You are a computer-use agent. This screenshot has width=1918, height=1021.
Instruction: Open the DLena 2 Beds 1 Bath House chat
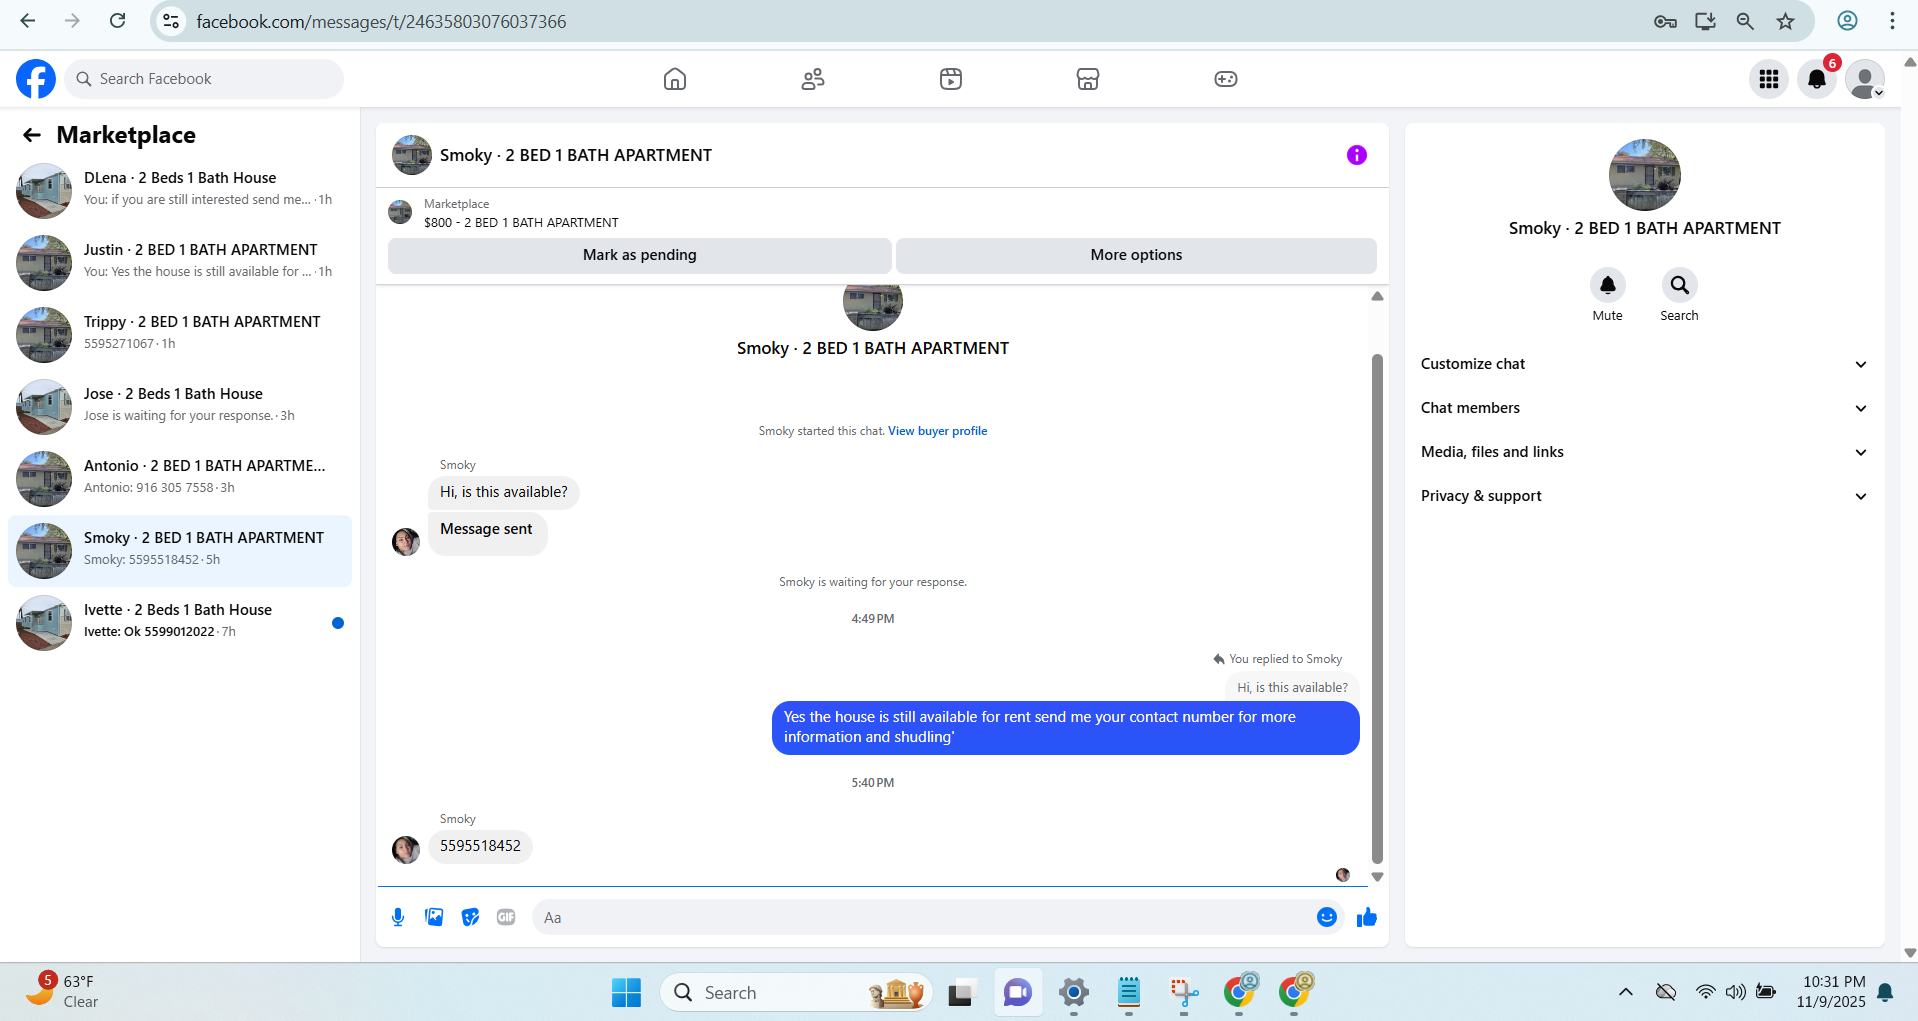[180, 190]
